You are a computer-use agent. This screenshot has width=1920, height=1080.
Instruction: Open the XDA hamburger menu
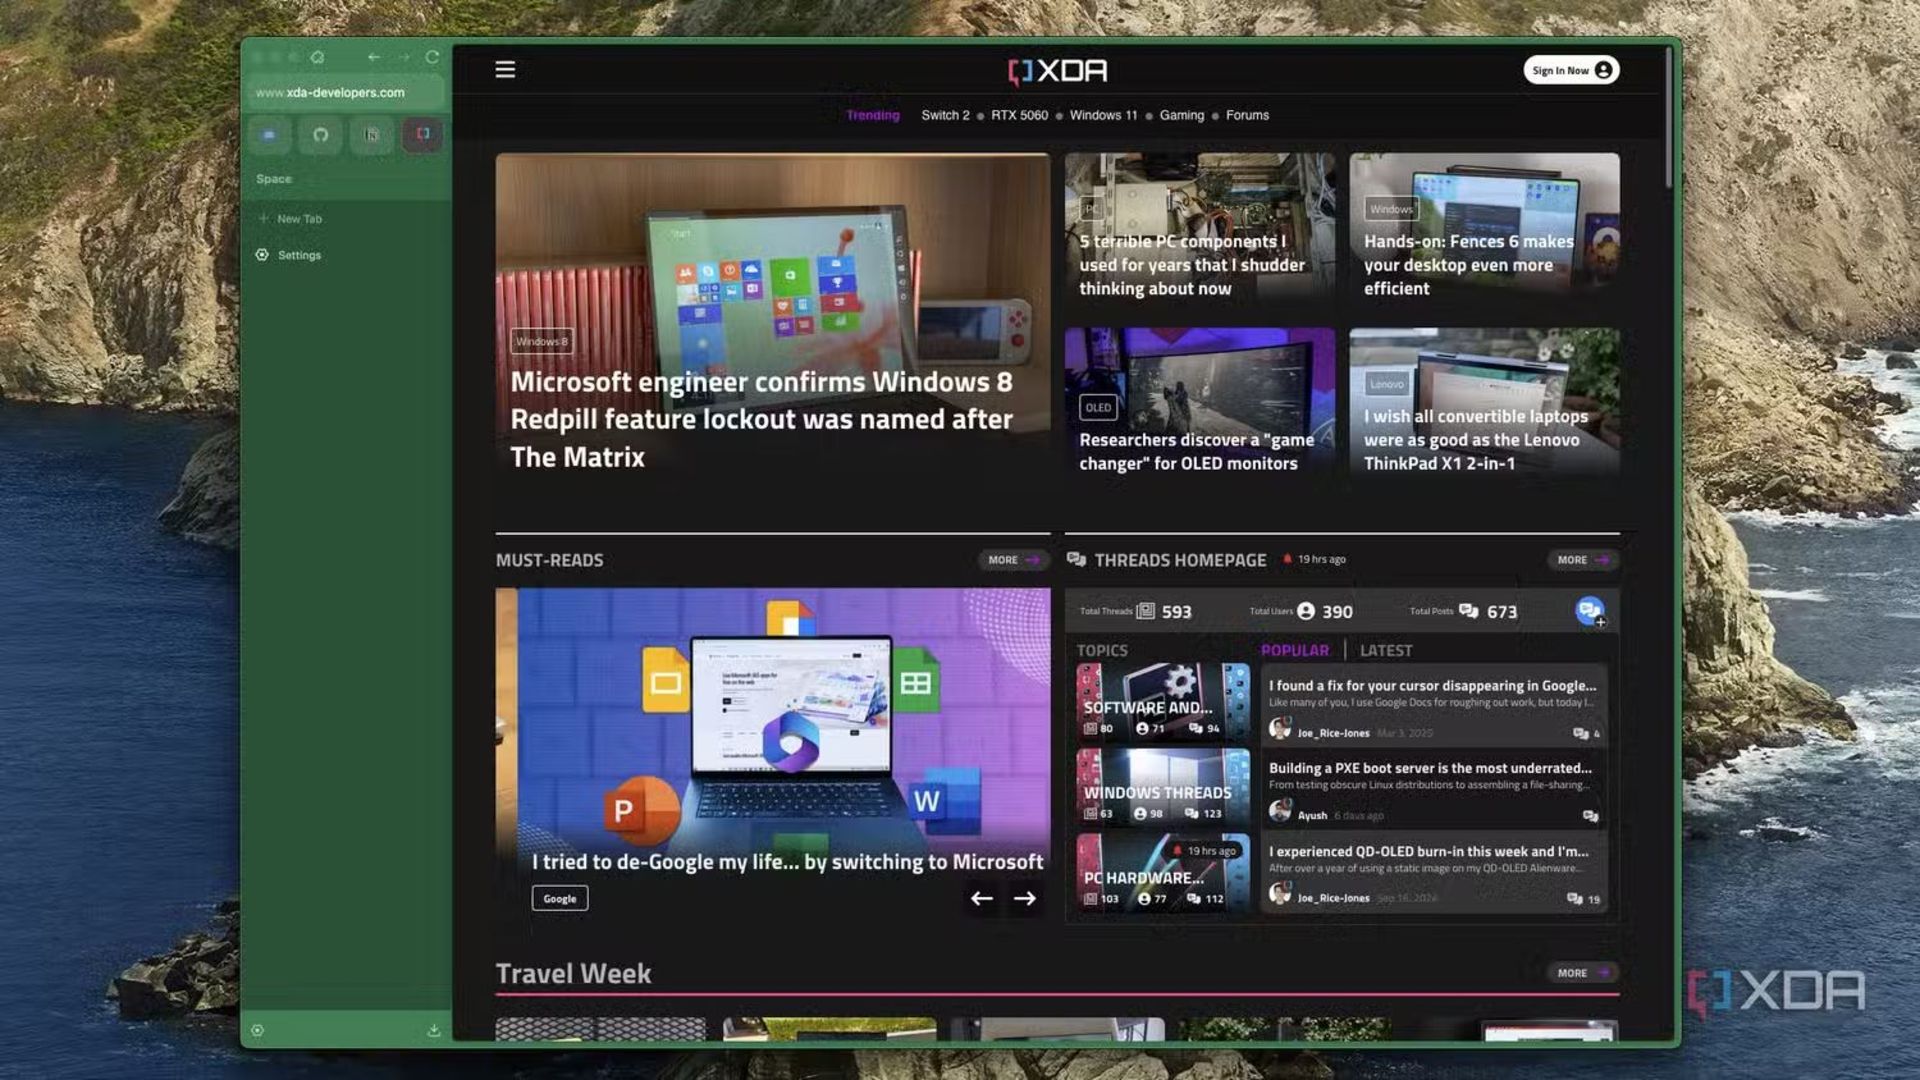(505, 70)
